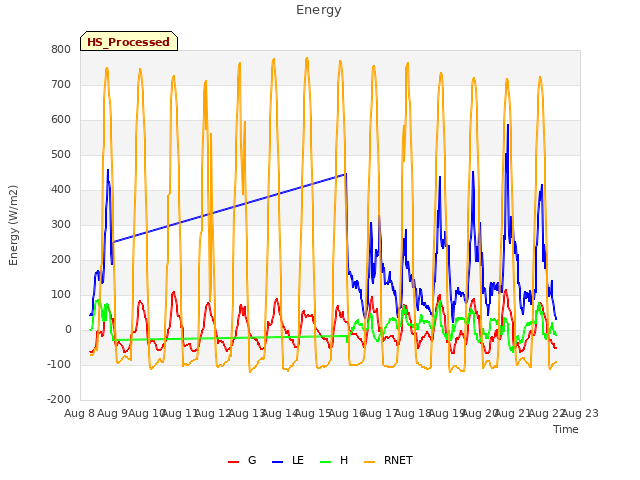
Task: Toggle the RNET series in legend
Action: click(x=388, y=460)
